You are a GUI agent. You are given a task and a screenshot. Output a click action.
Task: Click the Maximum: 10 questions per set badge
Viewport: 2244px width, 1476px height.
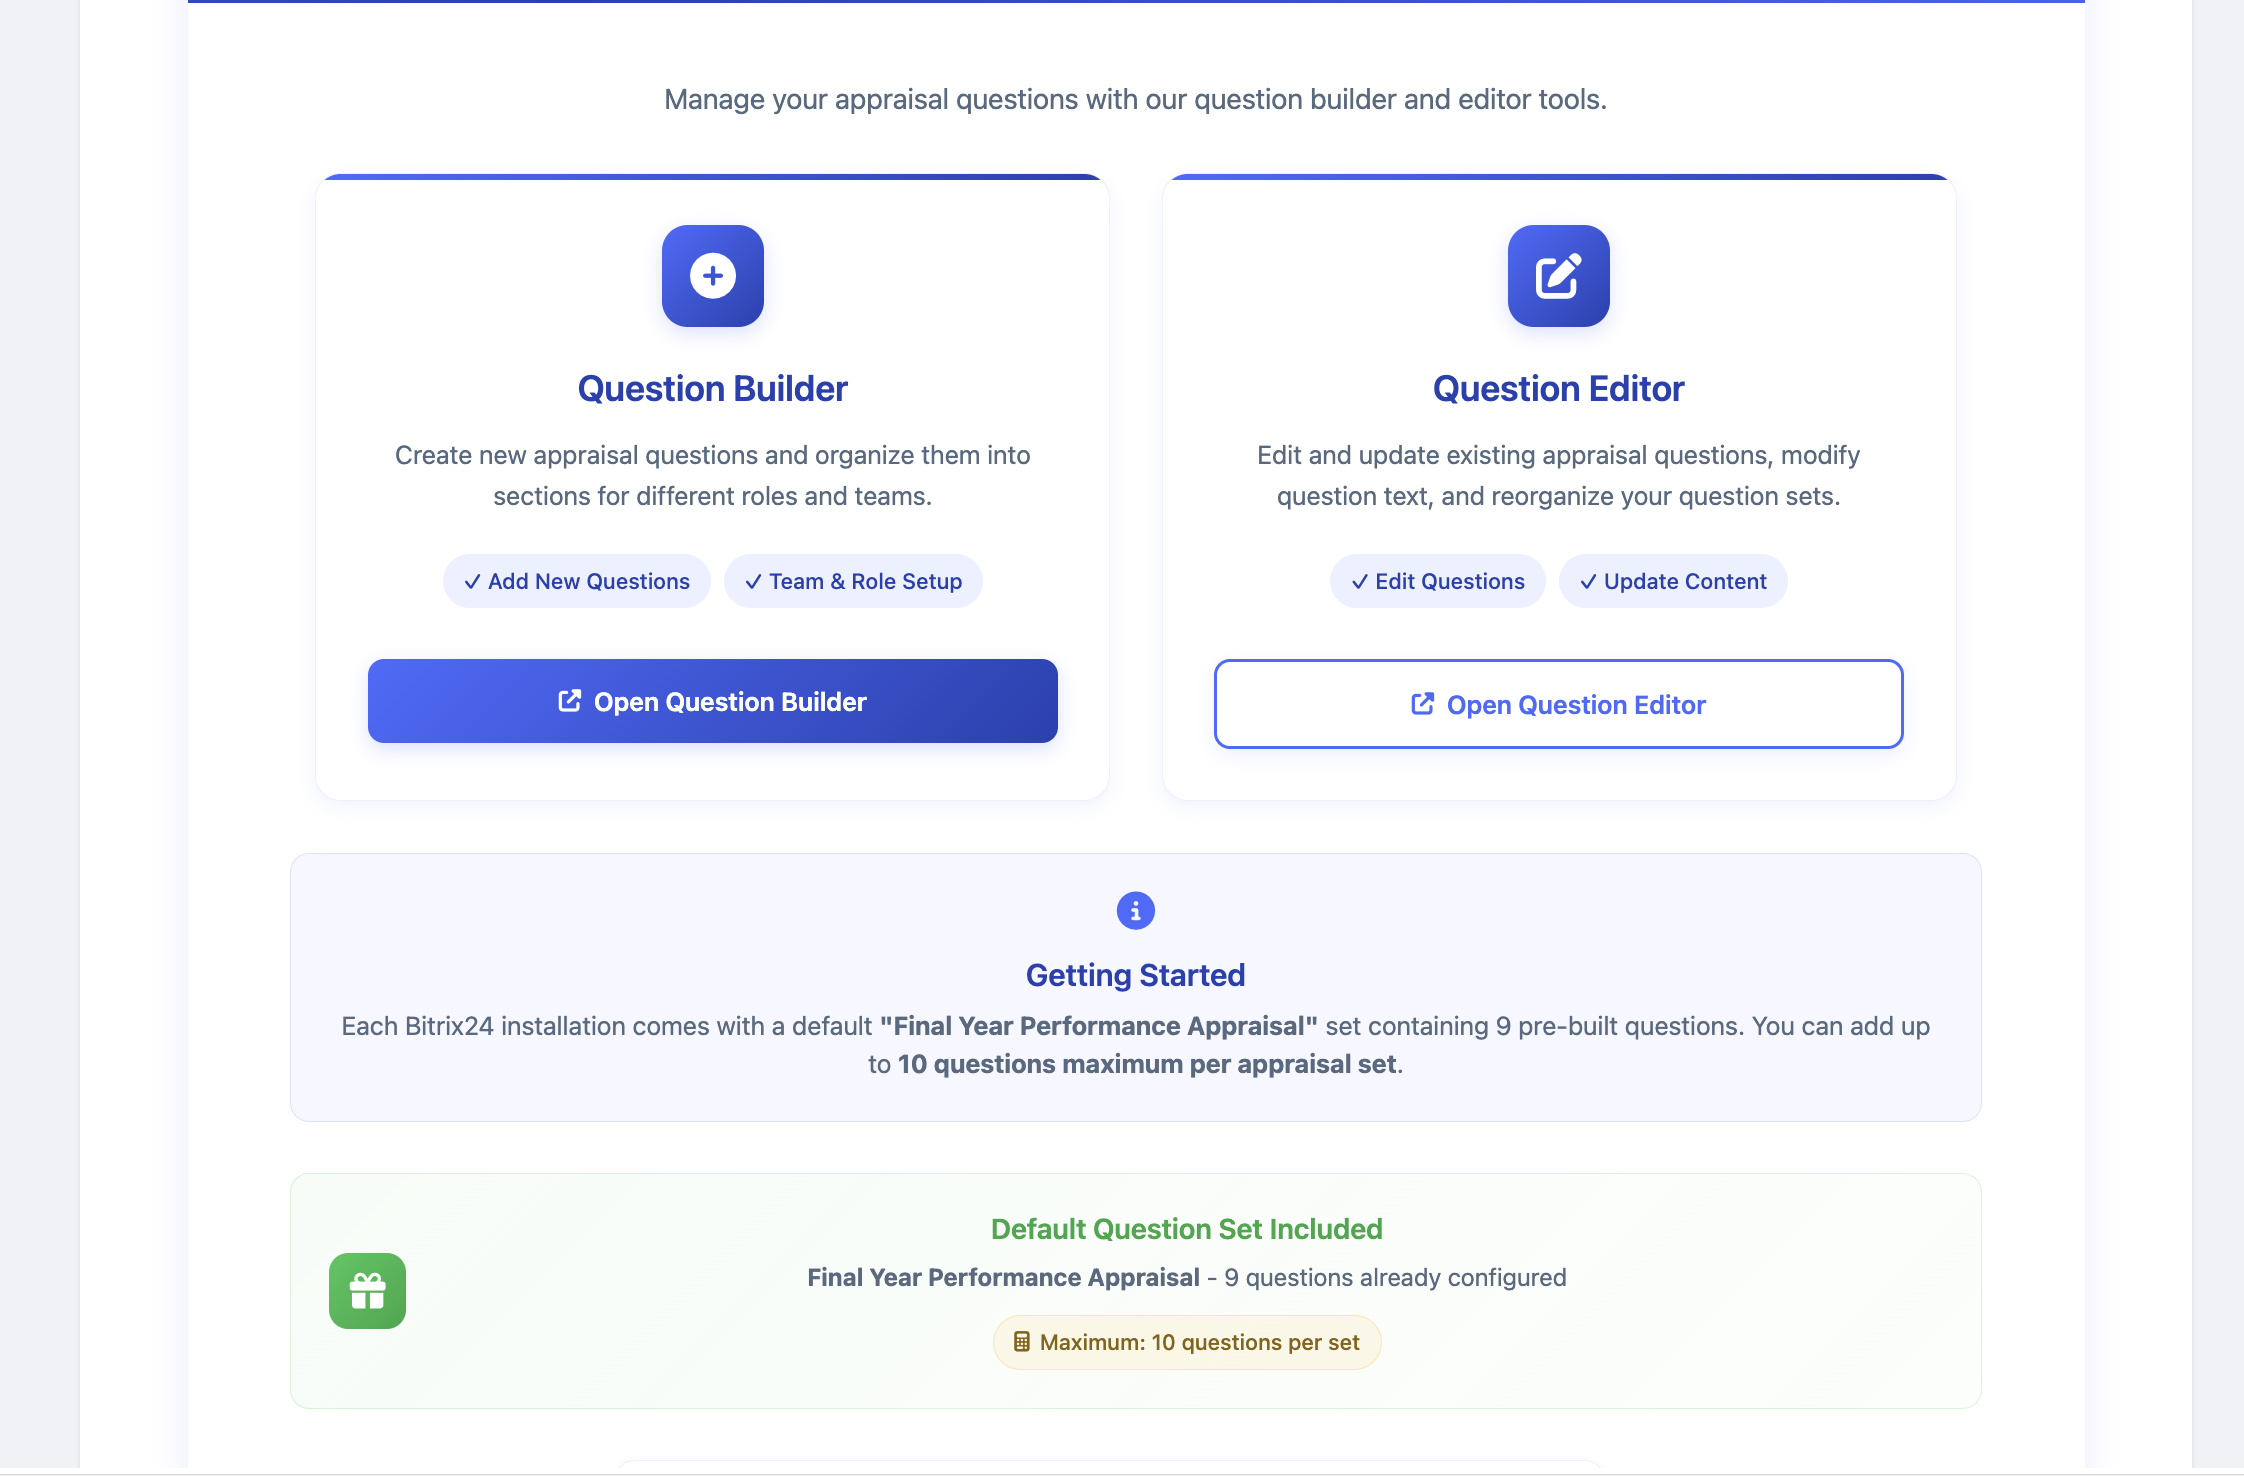(x=1187, y=1342)
